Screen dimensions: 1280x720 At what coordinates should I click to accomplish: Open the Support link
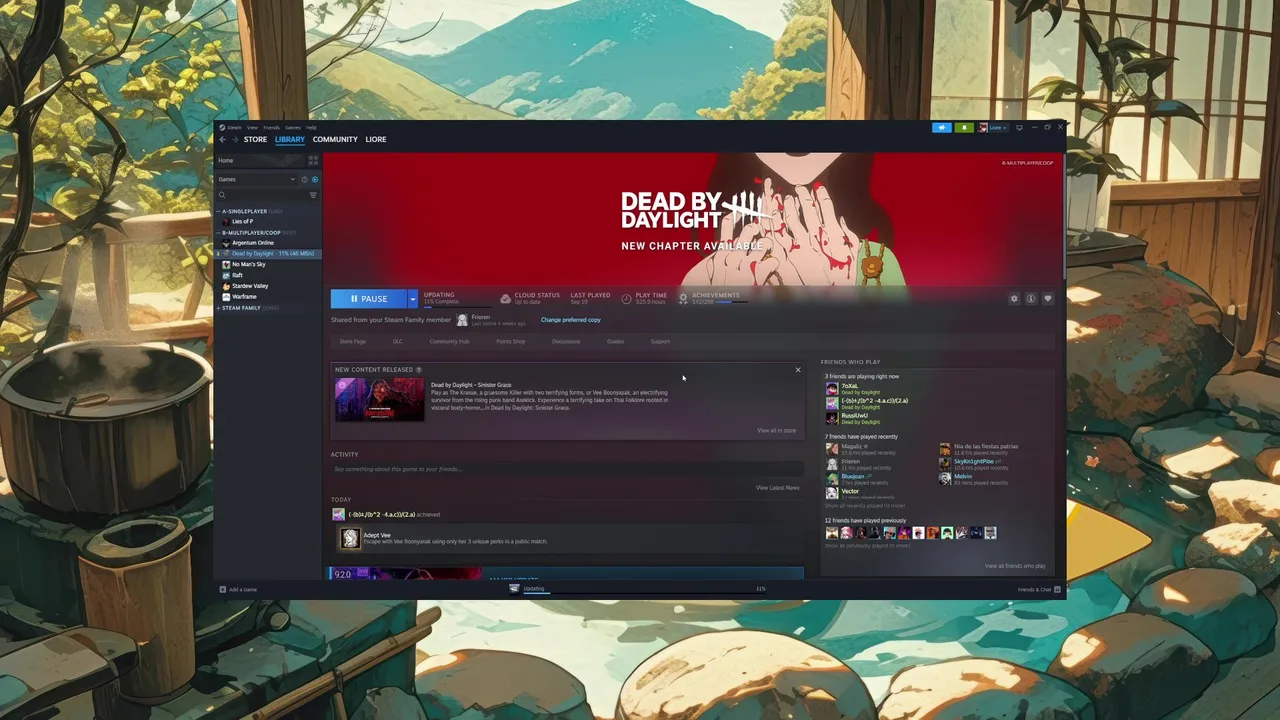(x=660, y=341)
